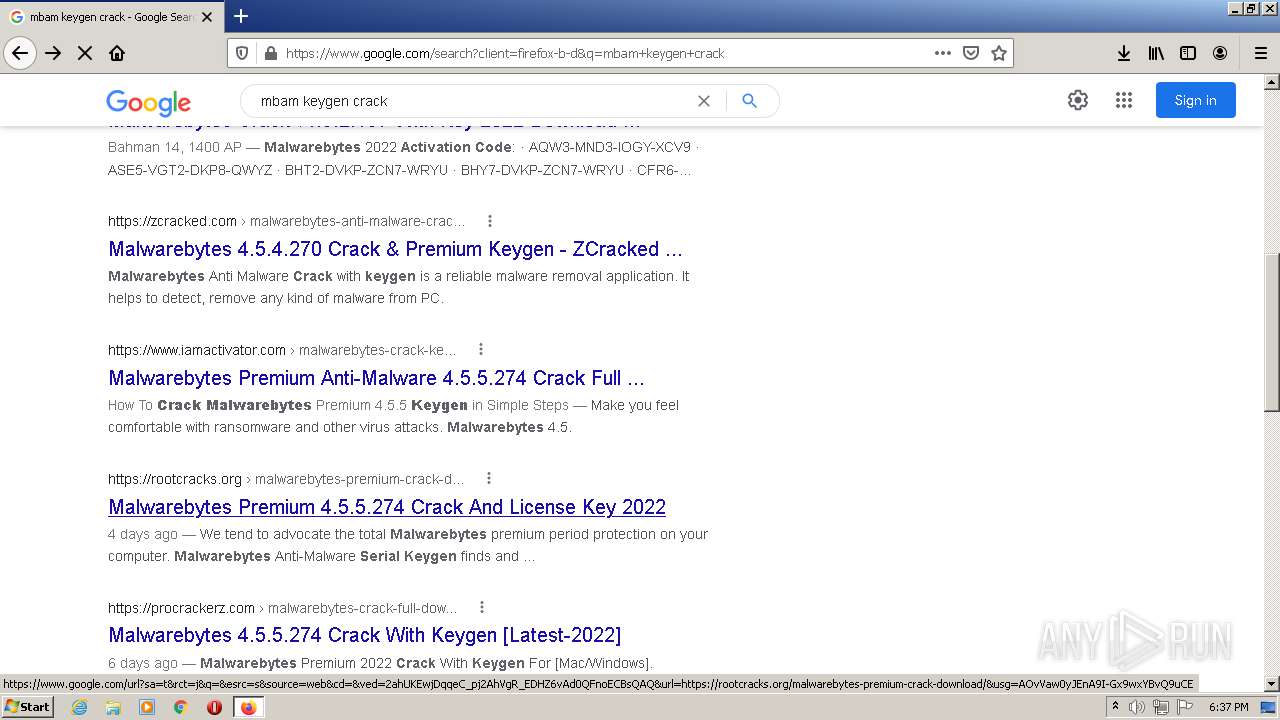The image size is (1280, 720).
Task: Open result options for procrackerz.com
Action: (x=481, y=608)
